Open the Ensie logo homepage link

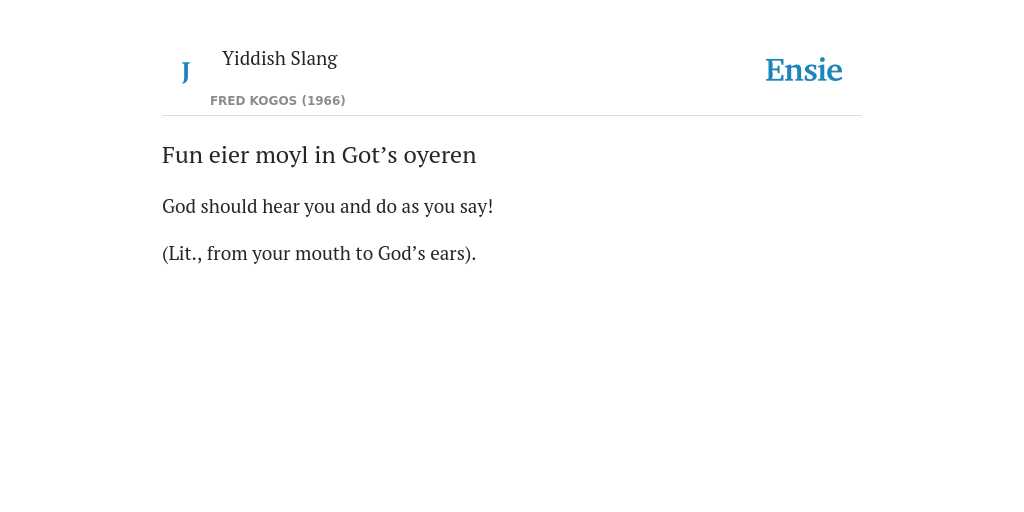click(804, 70)
